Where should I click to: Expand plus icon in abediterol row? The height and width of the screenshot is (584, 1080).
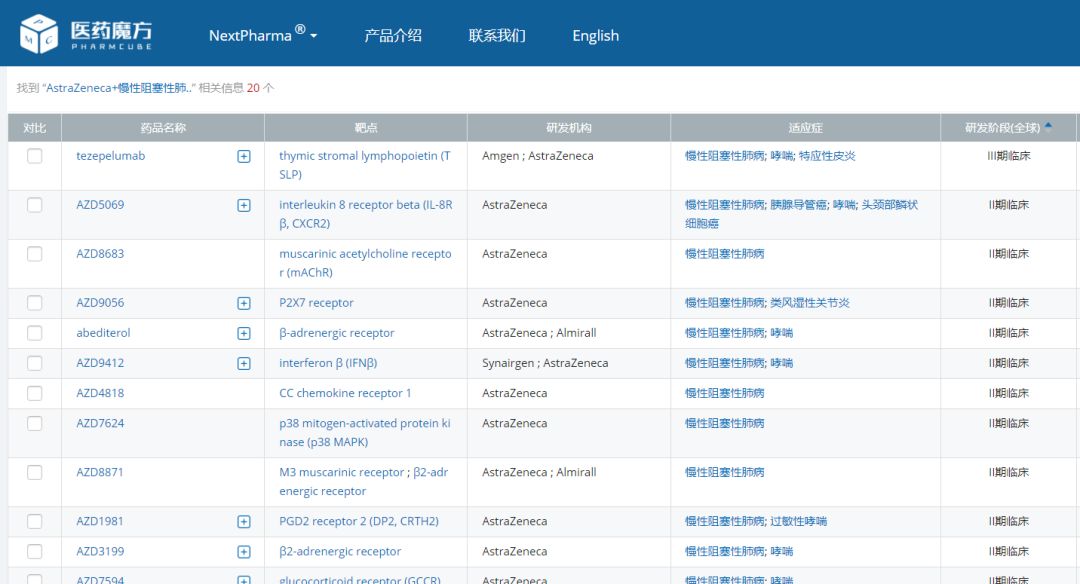click(244, 333)
